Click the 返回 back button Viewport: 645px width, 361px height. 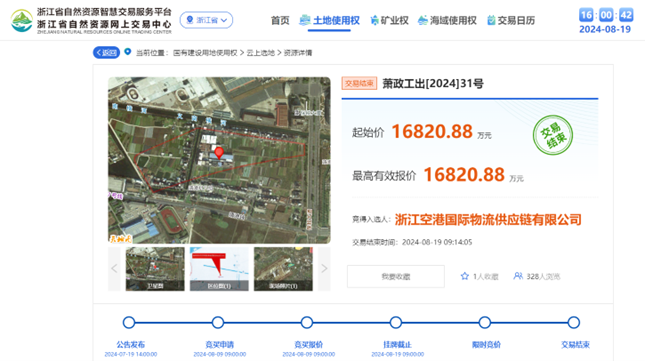coord(106,53)
